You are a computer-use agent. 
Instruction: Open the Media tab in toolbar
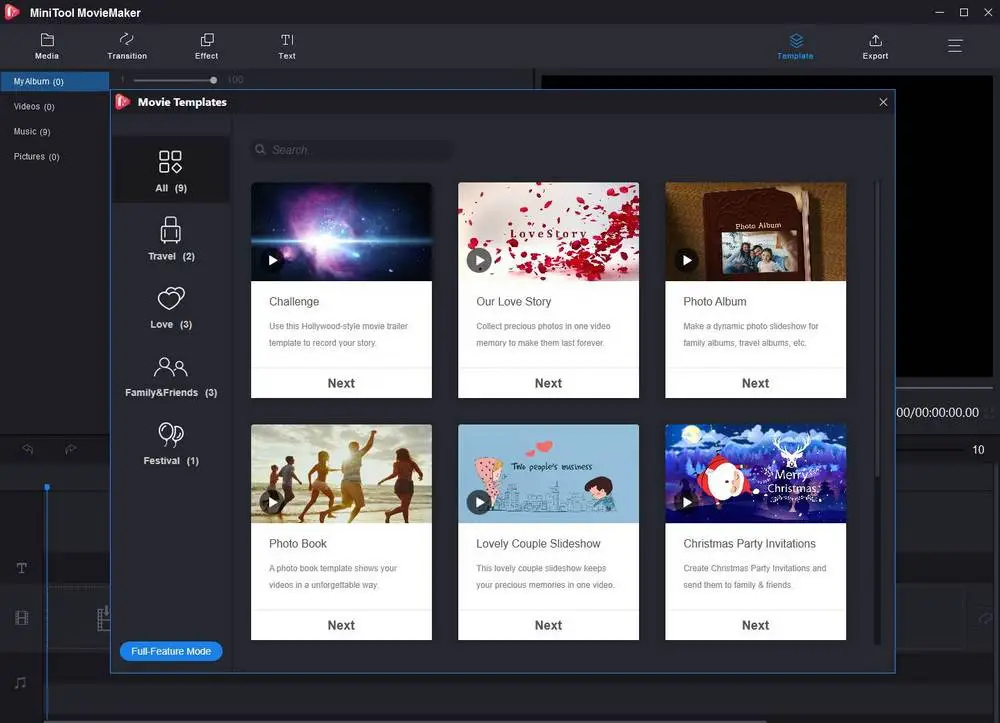click(47, 46)
